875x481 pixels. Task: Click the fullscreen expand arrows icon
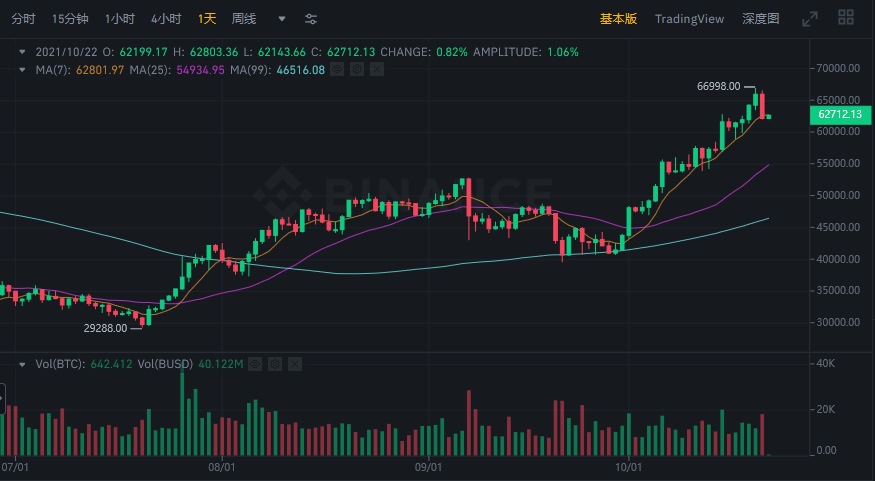pos(810,19)
